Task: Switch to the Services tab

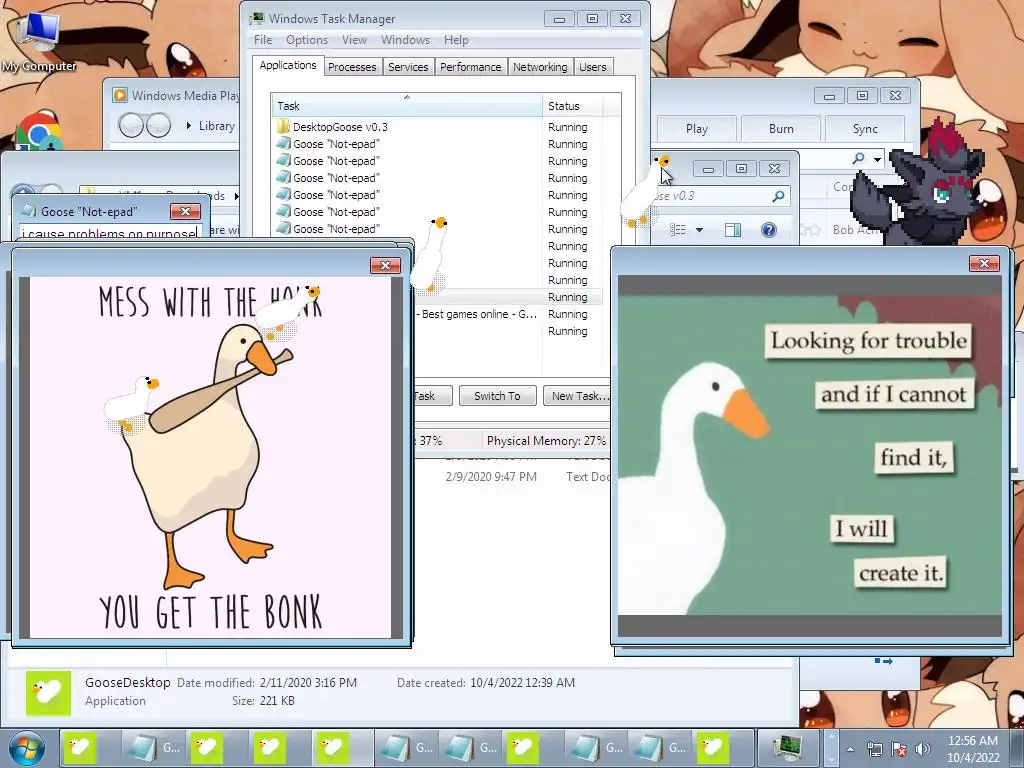Action: pyautogui.click(x=408, y=67)
